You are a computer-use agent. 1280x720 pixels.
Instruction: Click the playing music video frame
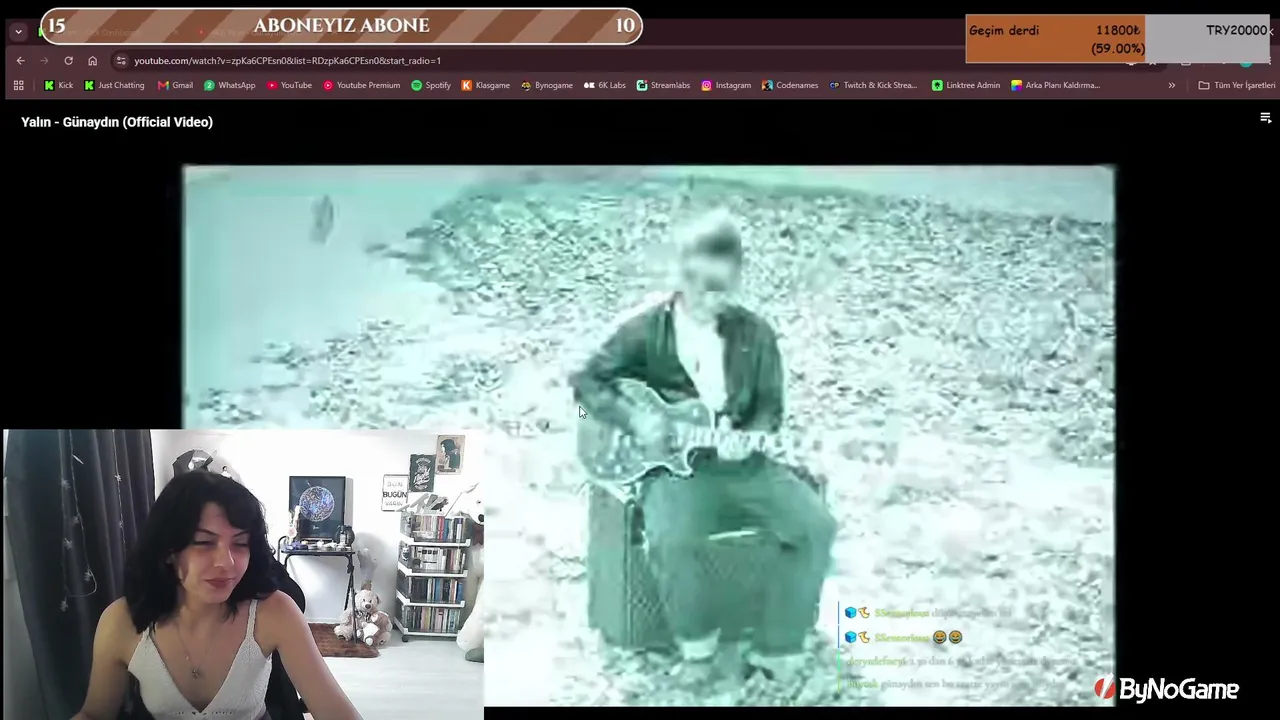pyautogui.click(x=648, y=435)
